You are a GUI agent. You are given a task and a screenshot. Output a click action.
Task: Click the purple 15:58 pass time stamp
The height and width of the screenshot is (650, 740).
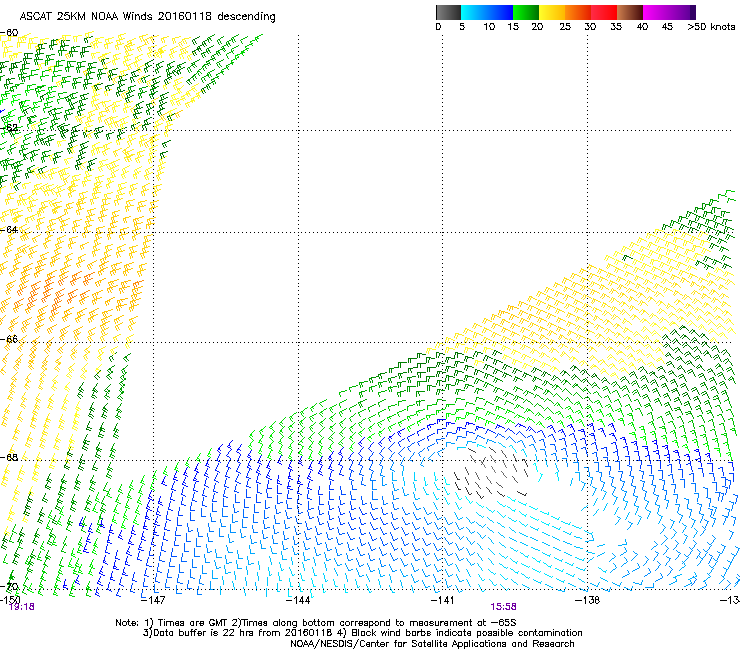click(x=504, y=607)
